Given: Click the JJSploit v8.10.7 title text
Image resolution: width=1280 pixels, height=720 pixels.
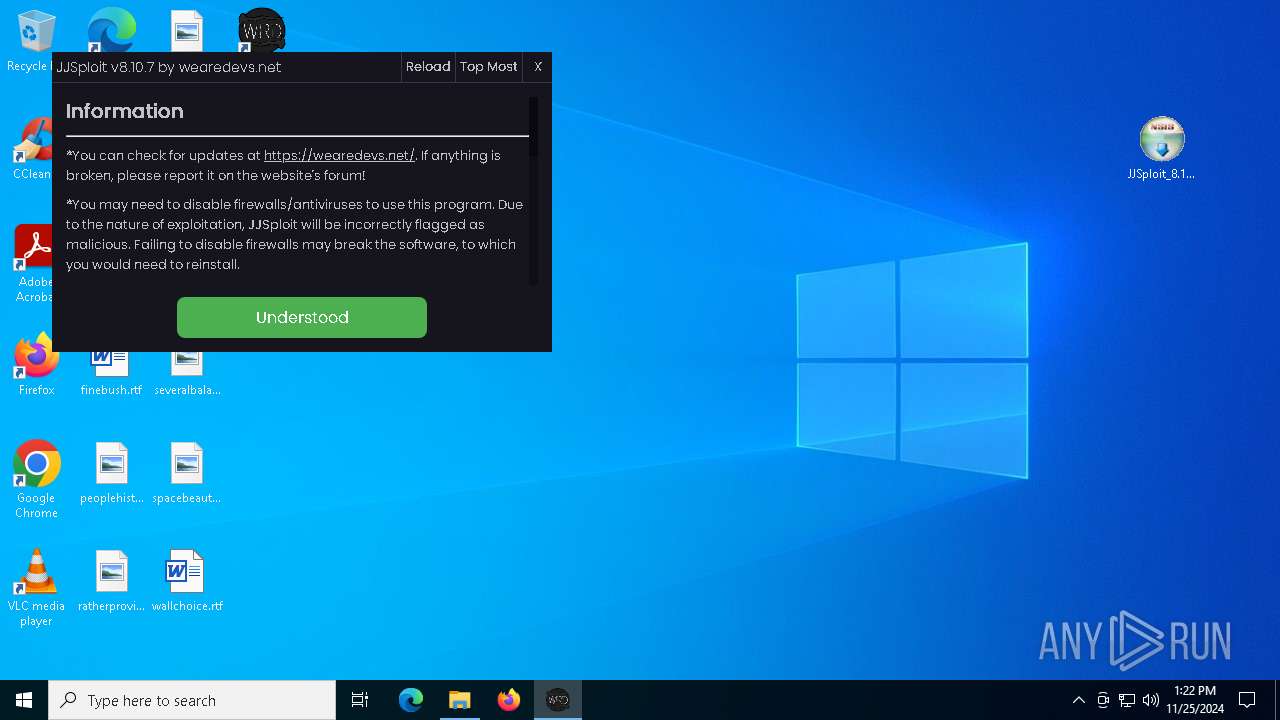Looking at the screenshot, I should coord(168,67).
